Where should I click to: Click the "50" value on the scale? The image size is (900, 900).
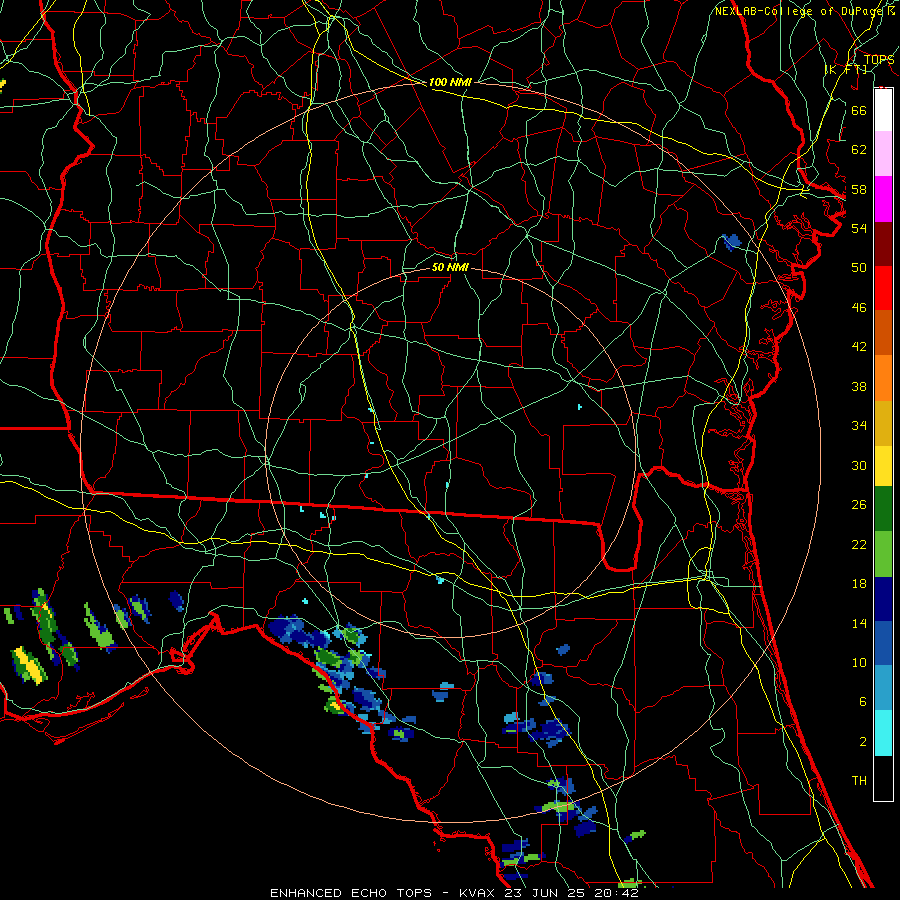pos(859,267)
